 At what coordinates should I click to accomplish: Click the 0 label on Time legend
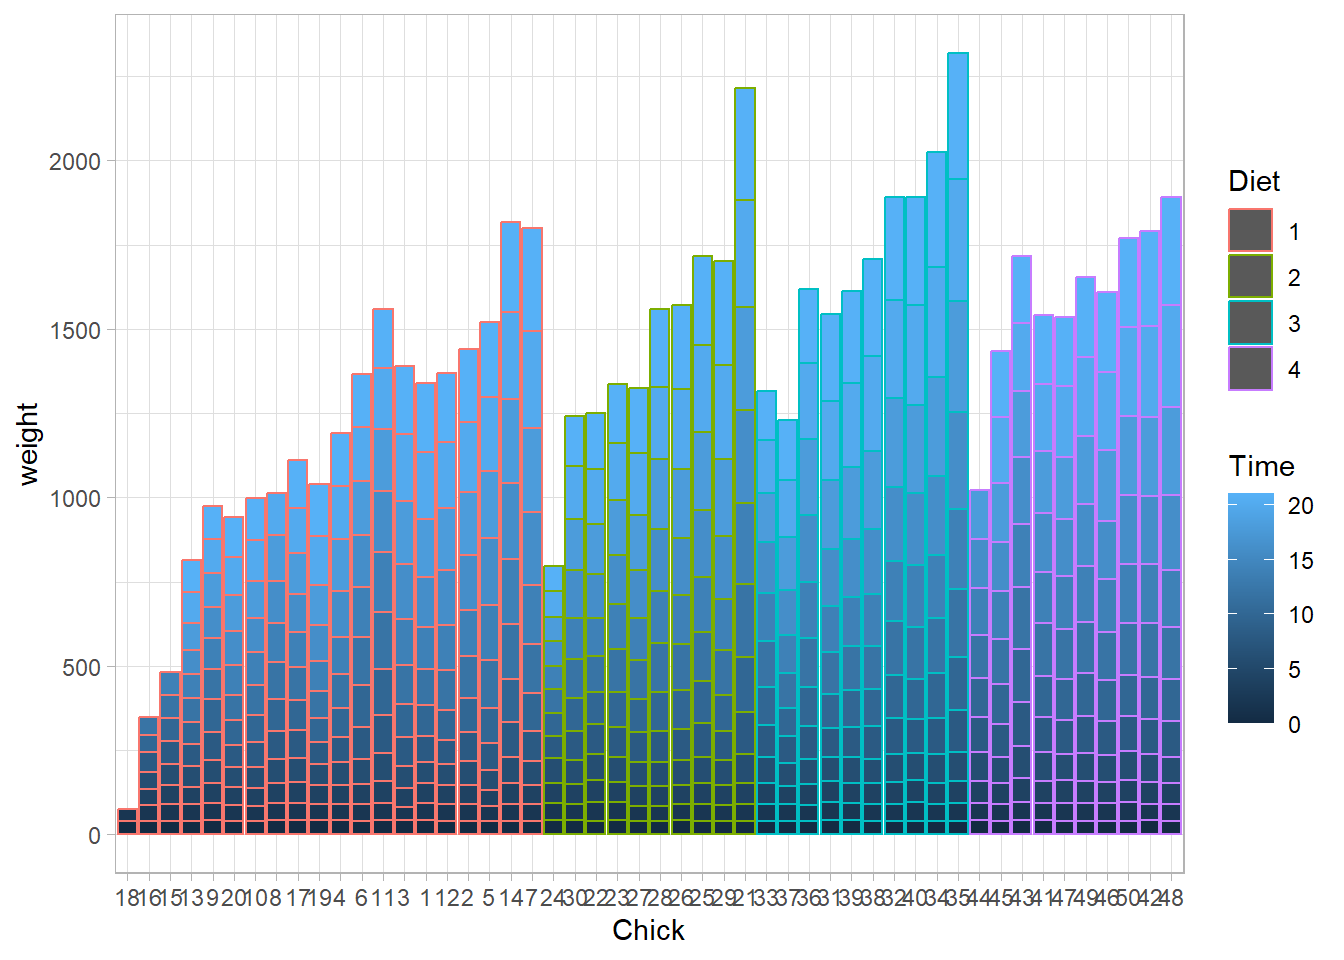pos(1294,724)
